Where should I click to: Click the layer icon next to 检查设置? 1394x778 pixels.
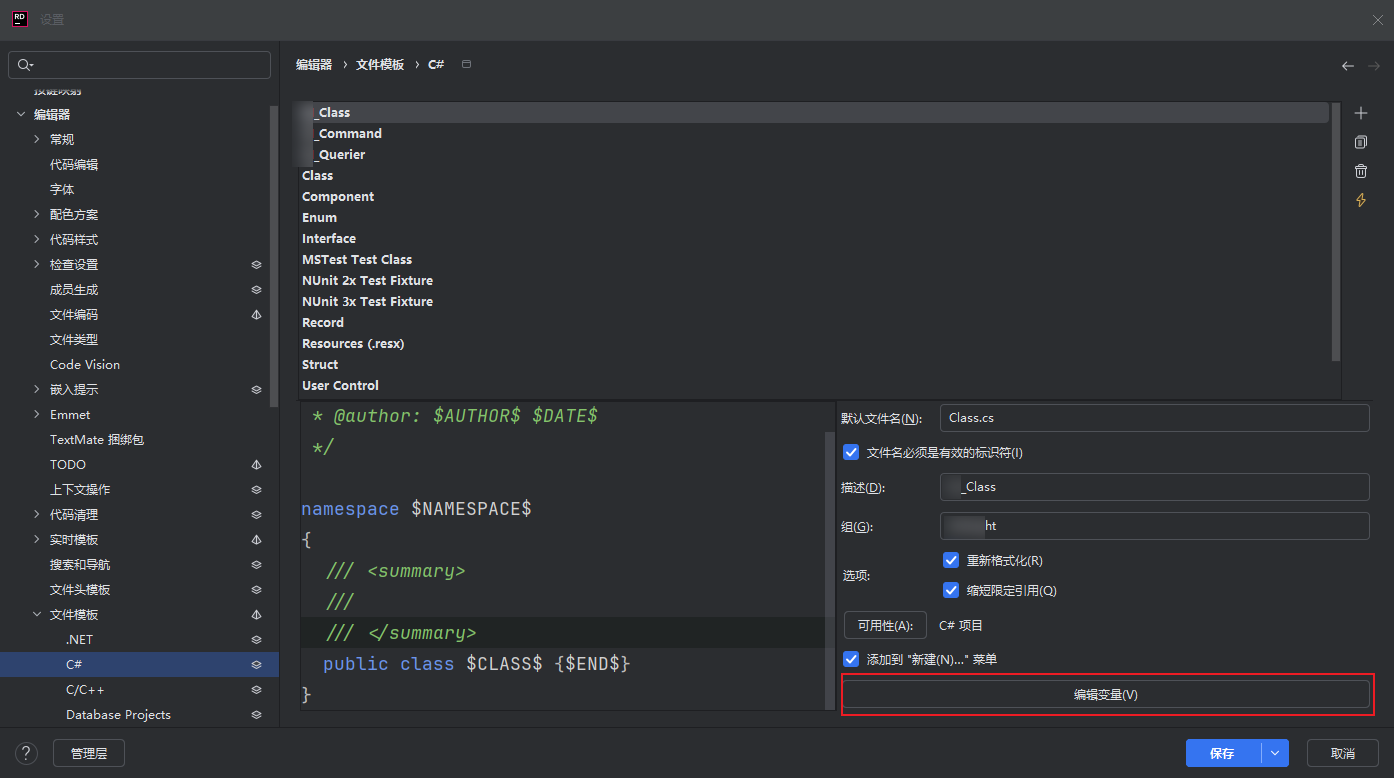coord(256,265)
